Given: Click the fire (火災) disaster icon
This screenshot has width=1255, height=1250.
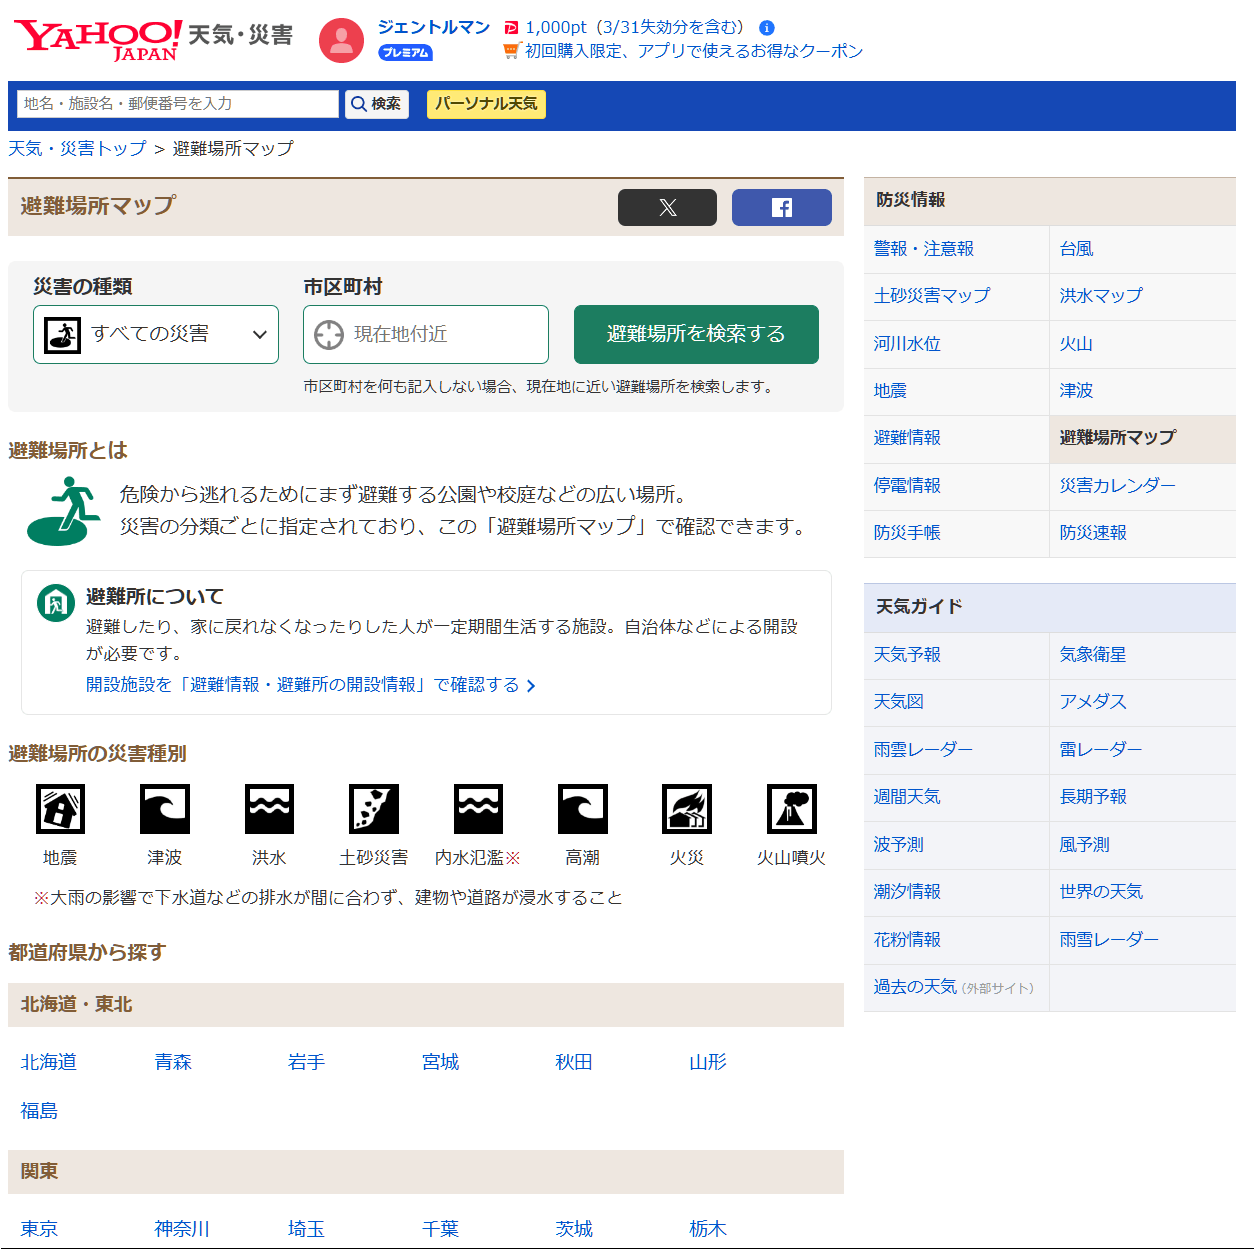Looking at the screenshot, I should pos(687,809).
